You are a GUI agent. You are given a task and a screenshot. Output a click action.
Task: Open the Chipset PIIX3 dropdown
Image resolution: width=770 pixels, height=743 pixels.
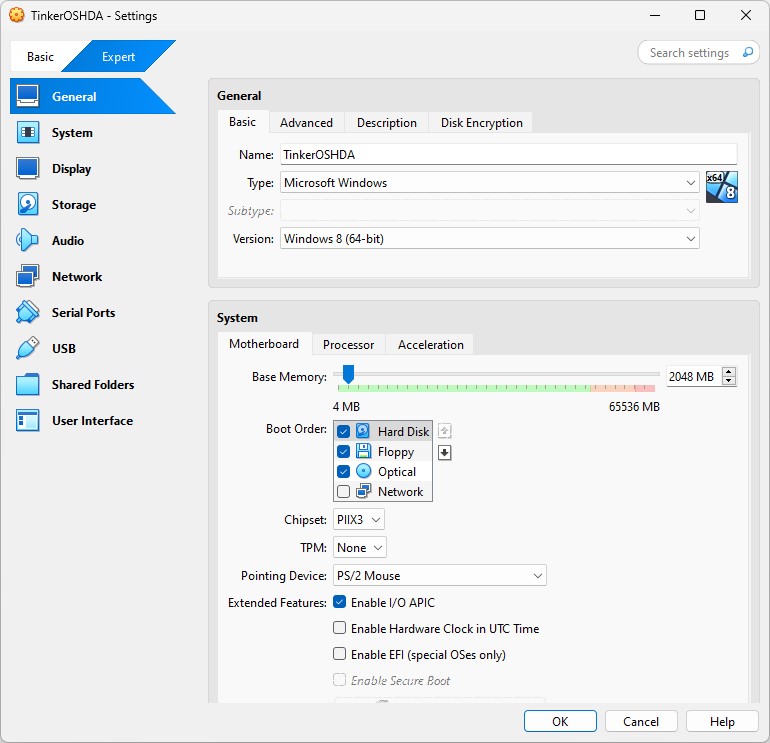358,520
